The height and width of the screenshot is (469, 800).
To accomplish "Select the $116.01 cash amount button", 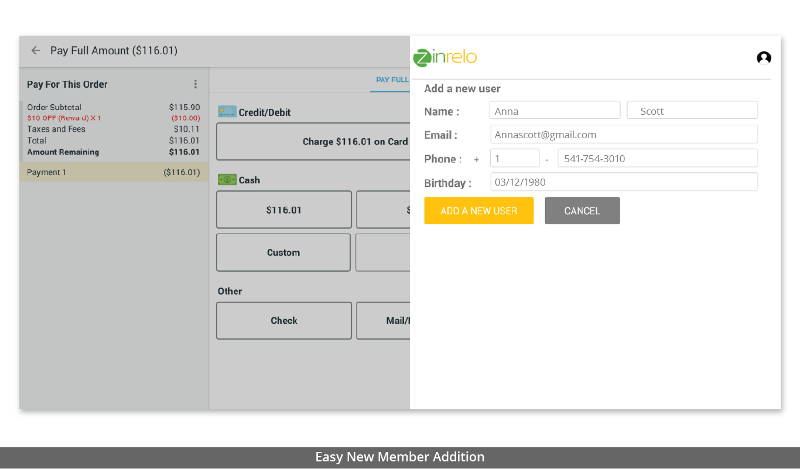I will tap(284, 210).
